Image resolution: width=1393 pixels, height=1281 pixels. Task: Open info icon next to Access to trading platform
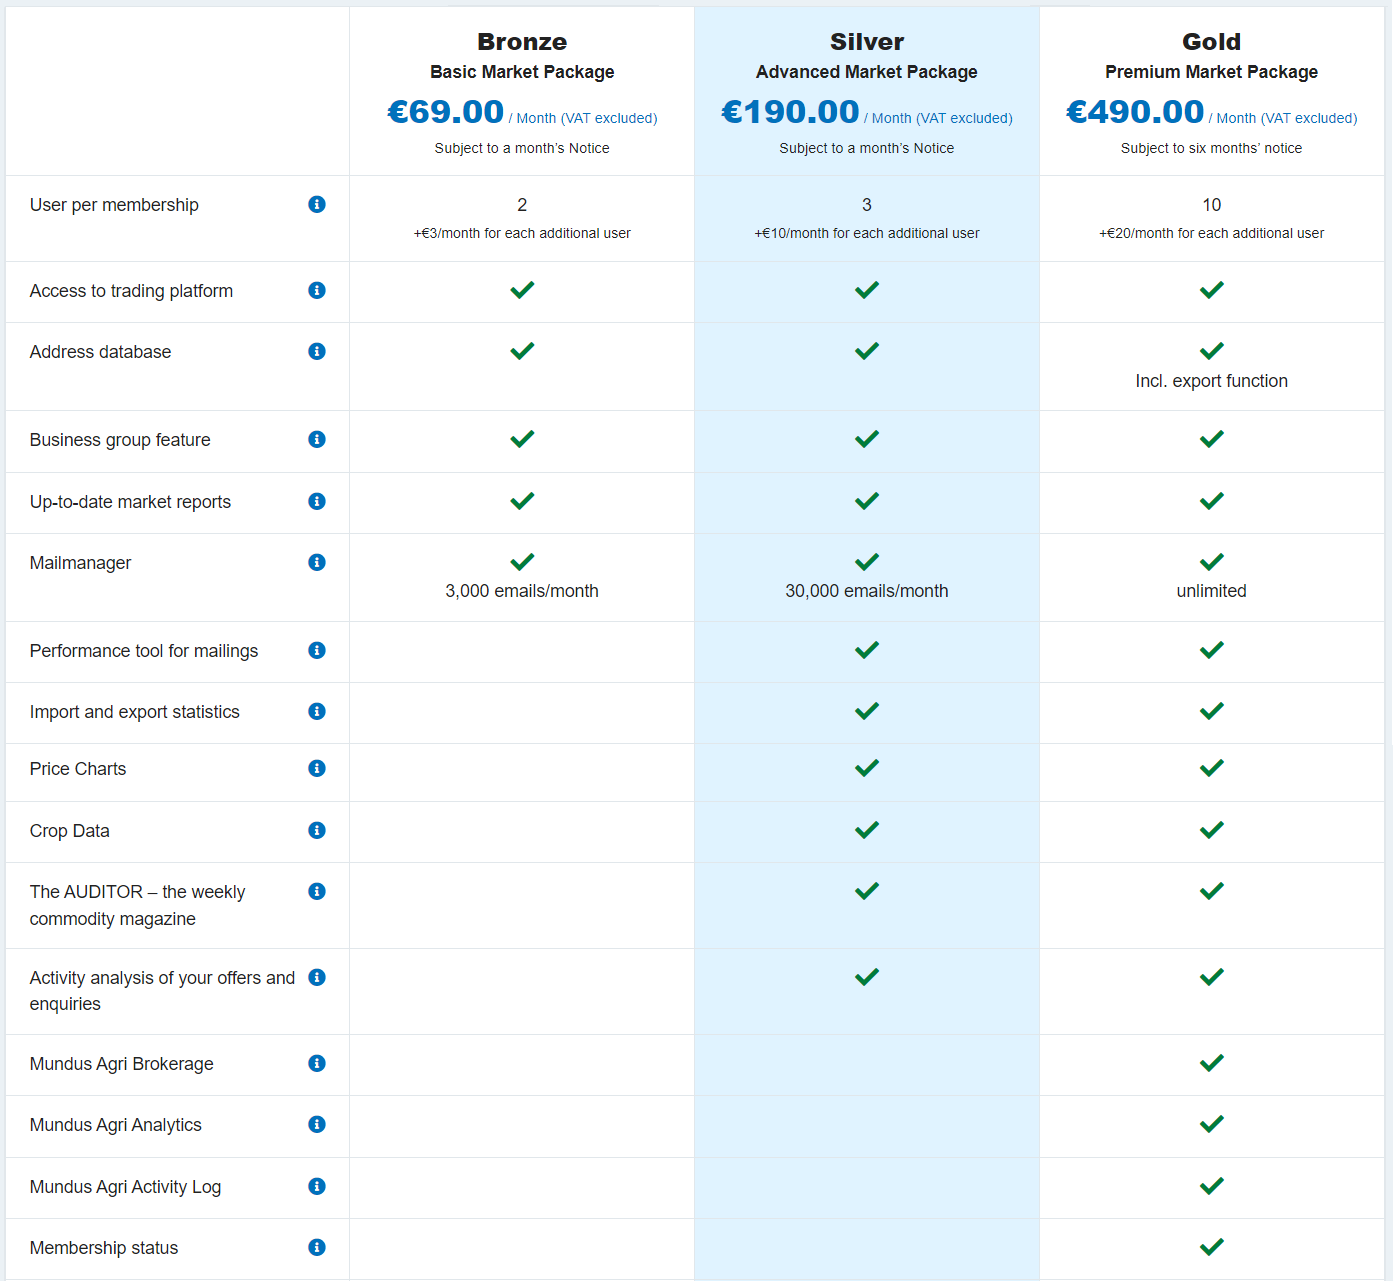pos(317,290)
